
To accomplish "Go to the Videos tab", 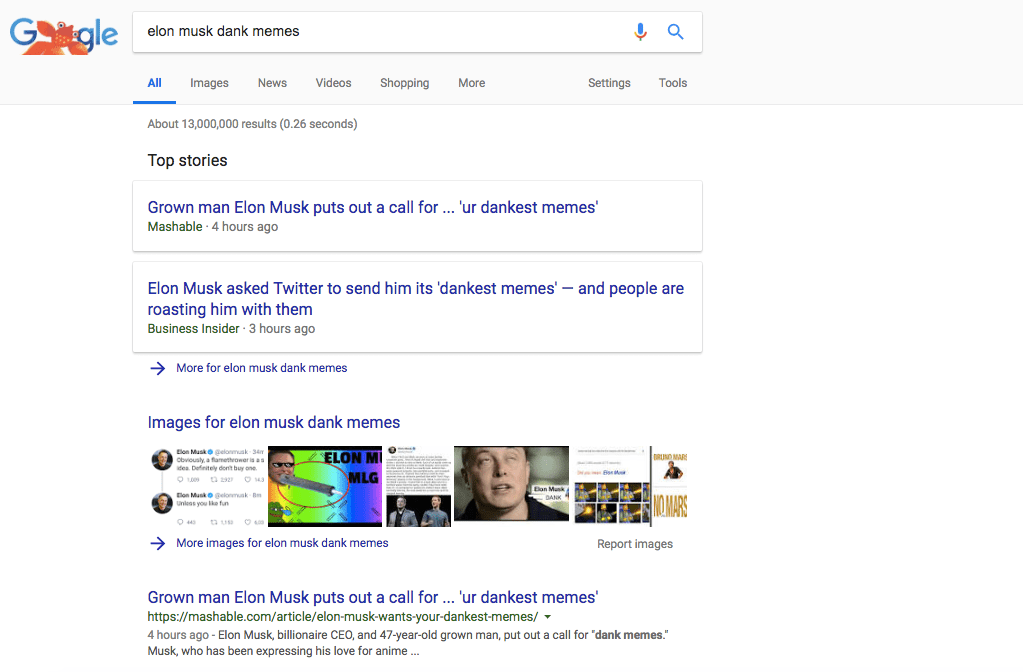I will point(333,83).
